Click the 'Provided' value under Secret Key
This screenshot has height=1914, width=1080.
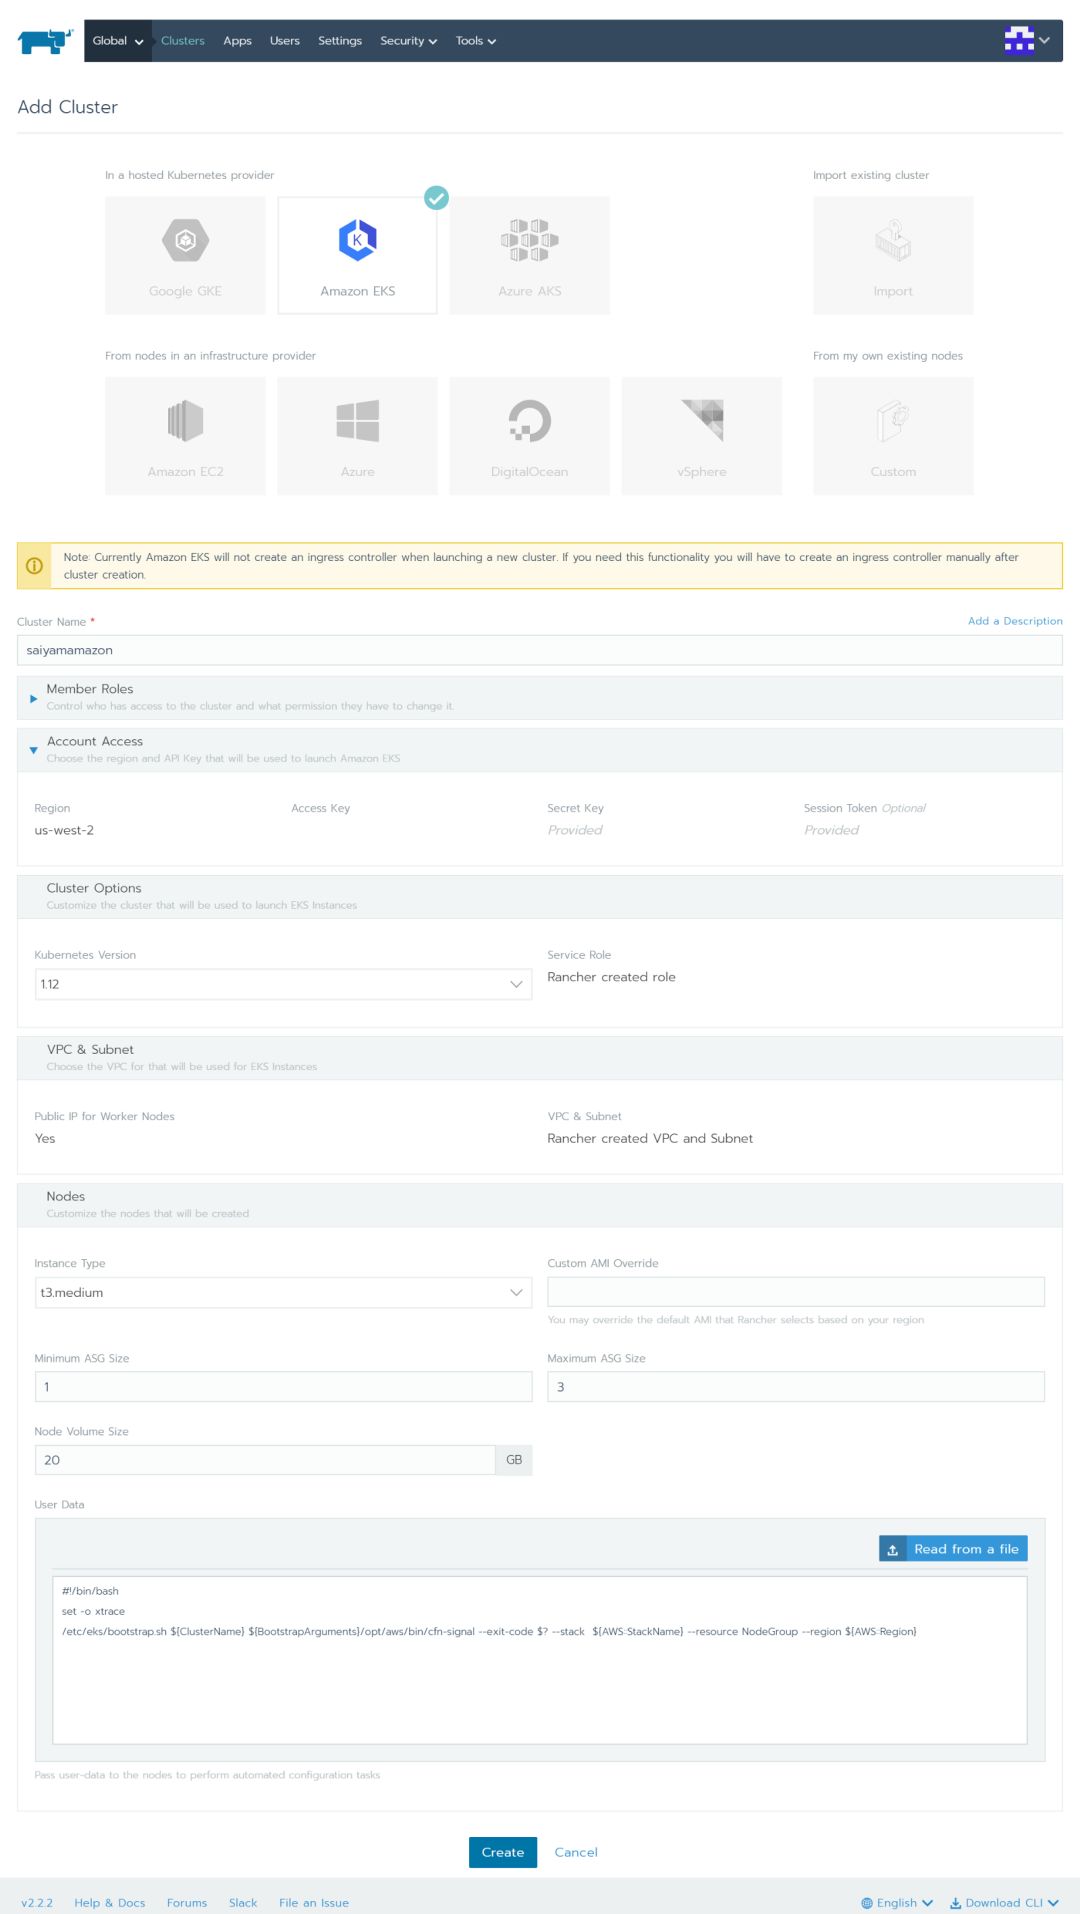pyautogui.click(x=575, y=830)
